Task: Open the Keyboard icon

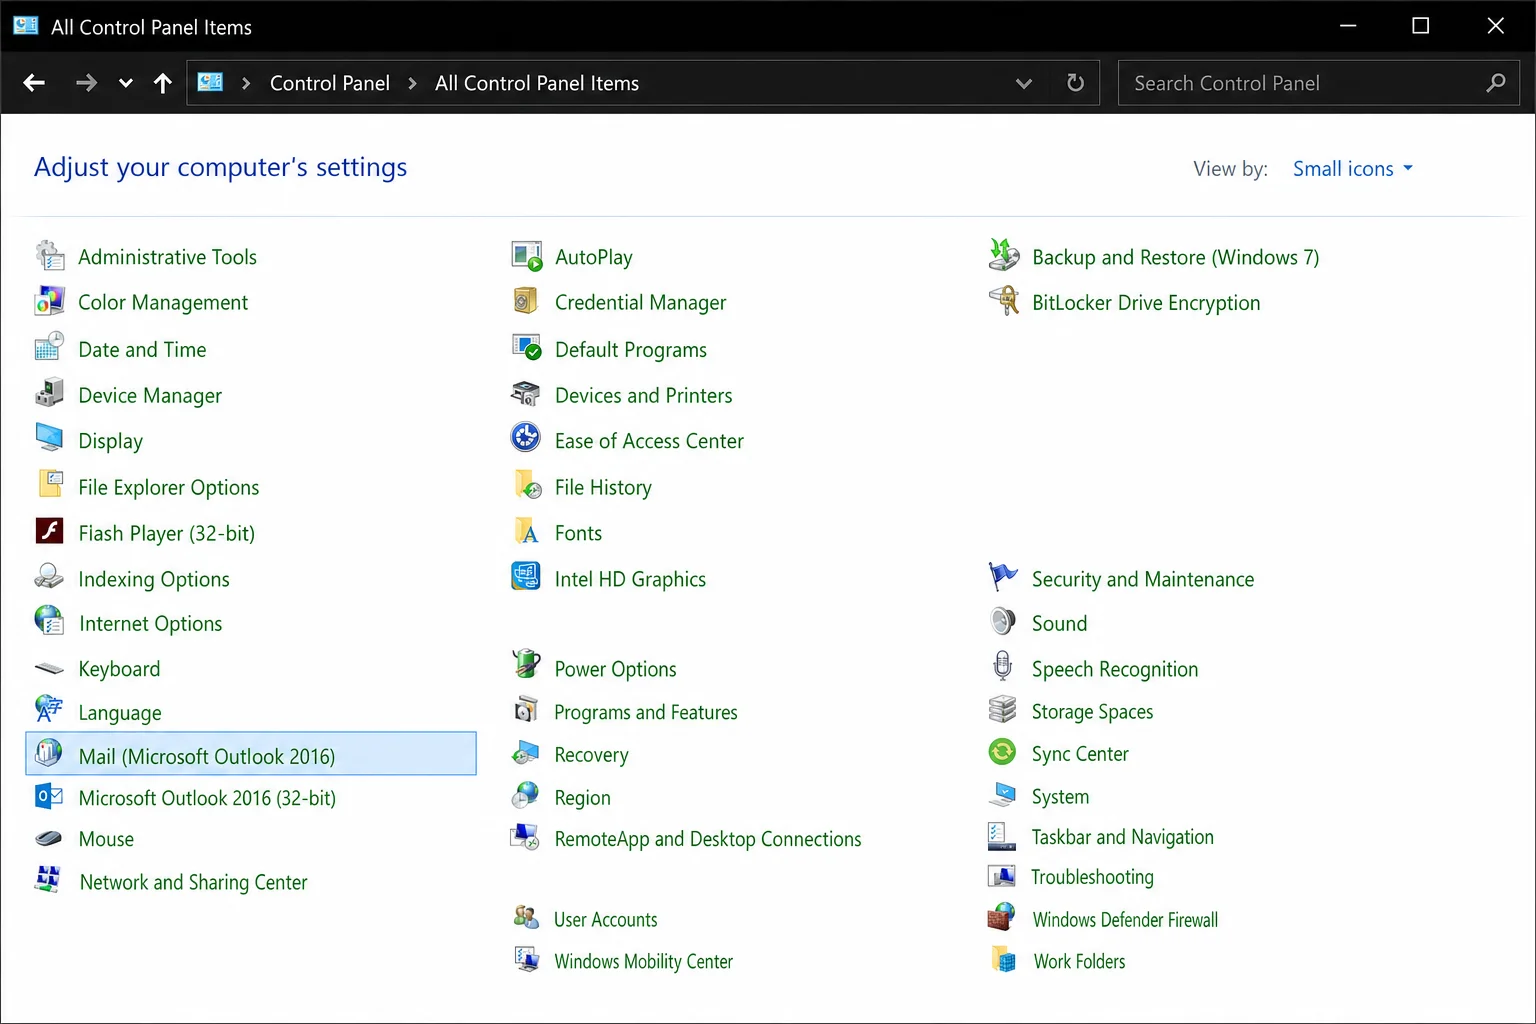Action: click(49, 668)
